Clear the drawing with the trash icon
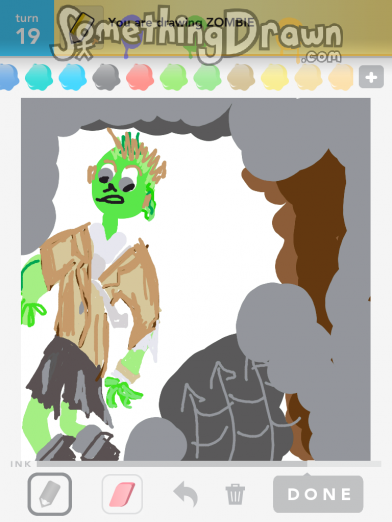The height and width of the screenshot is (522, 392). coord(235,494)
